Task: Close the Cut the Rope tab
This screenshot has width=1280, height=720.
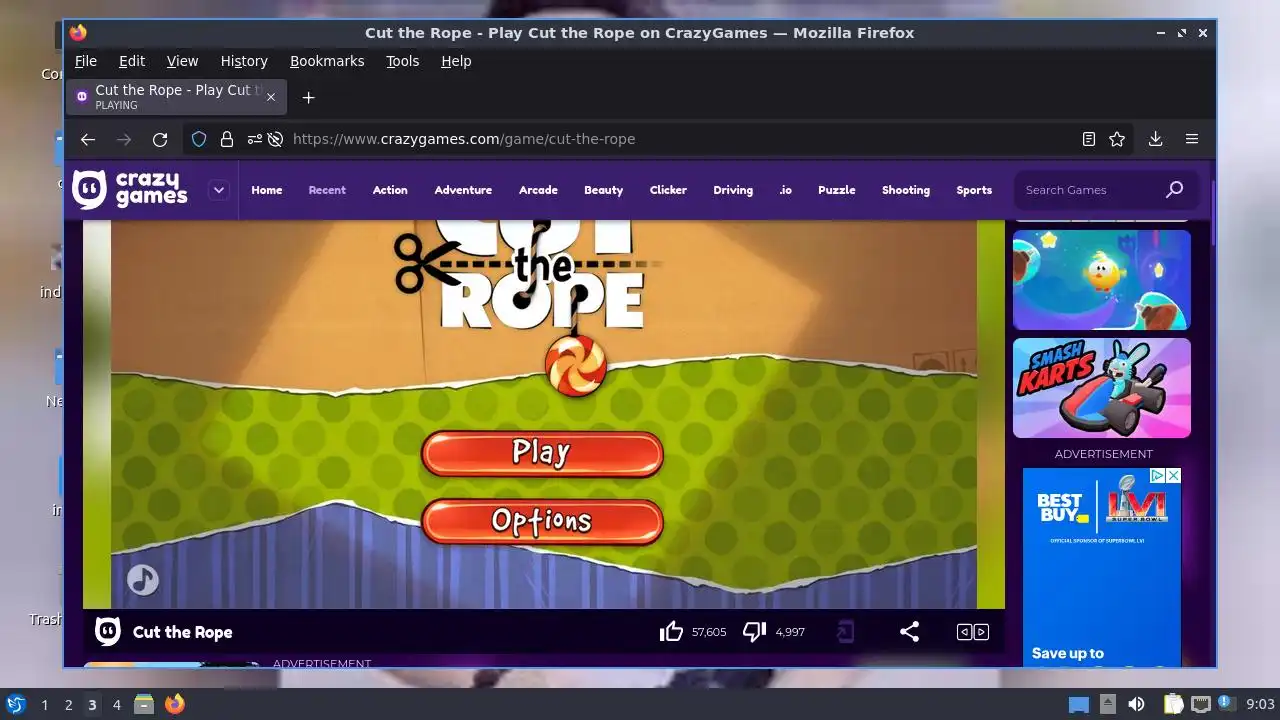Action: (x=270, y=97)
